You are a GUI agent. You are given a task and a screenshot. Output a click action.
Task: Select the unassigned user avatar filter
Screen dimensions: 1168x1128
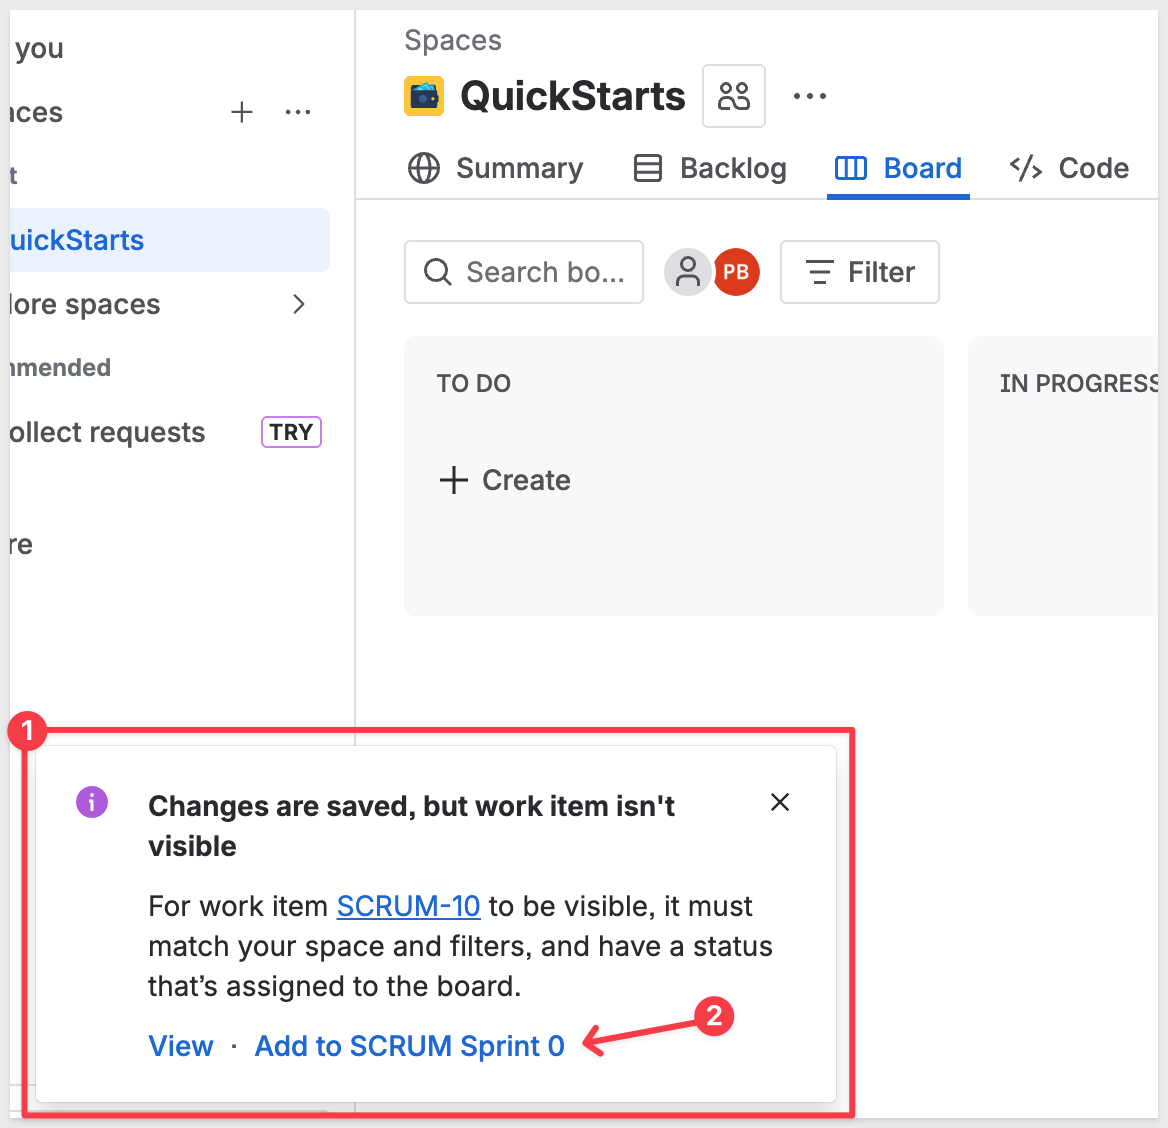(x=688, y=272)
